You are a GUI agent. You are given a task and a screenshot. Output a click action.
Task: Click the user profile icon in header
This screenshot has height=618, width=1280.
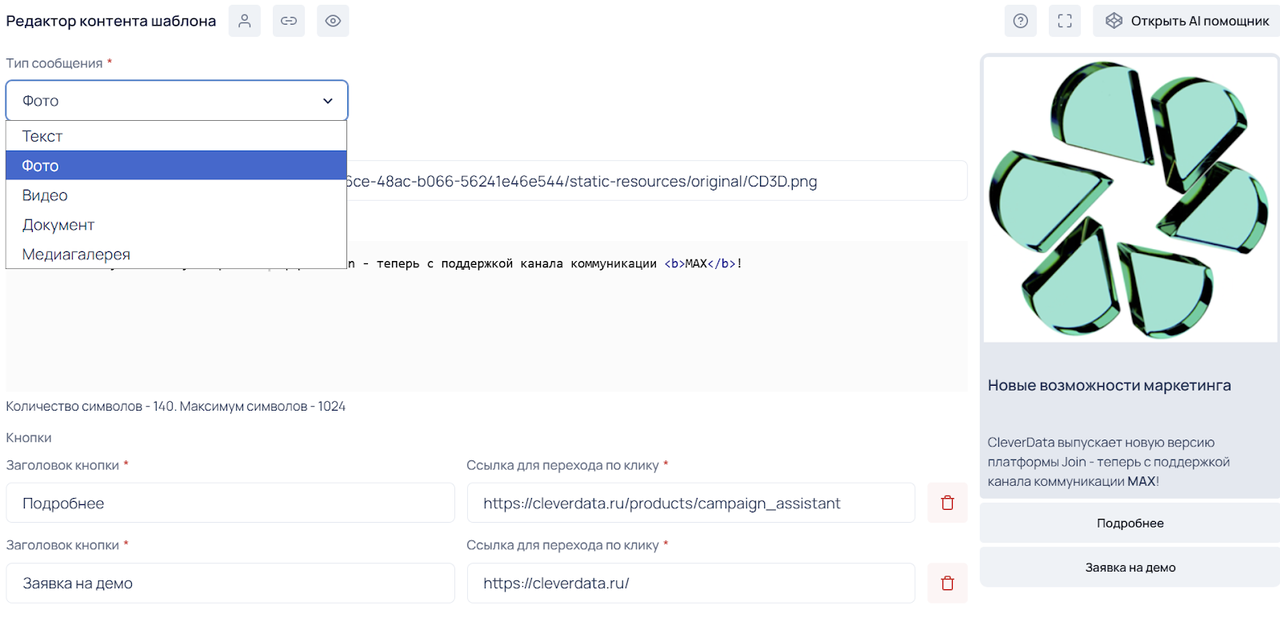(244, 21)
